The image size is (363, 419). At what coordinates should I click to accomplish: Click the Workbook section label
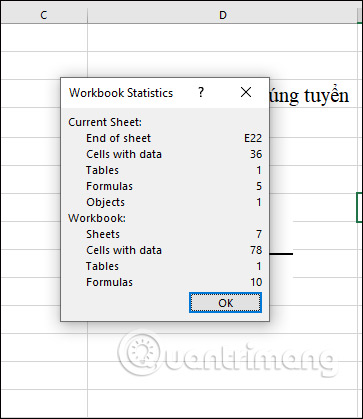[97, 218]
